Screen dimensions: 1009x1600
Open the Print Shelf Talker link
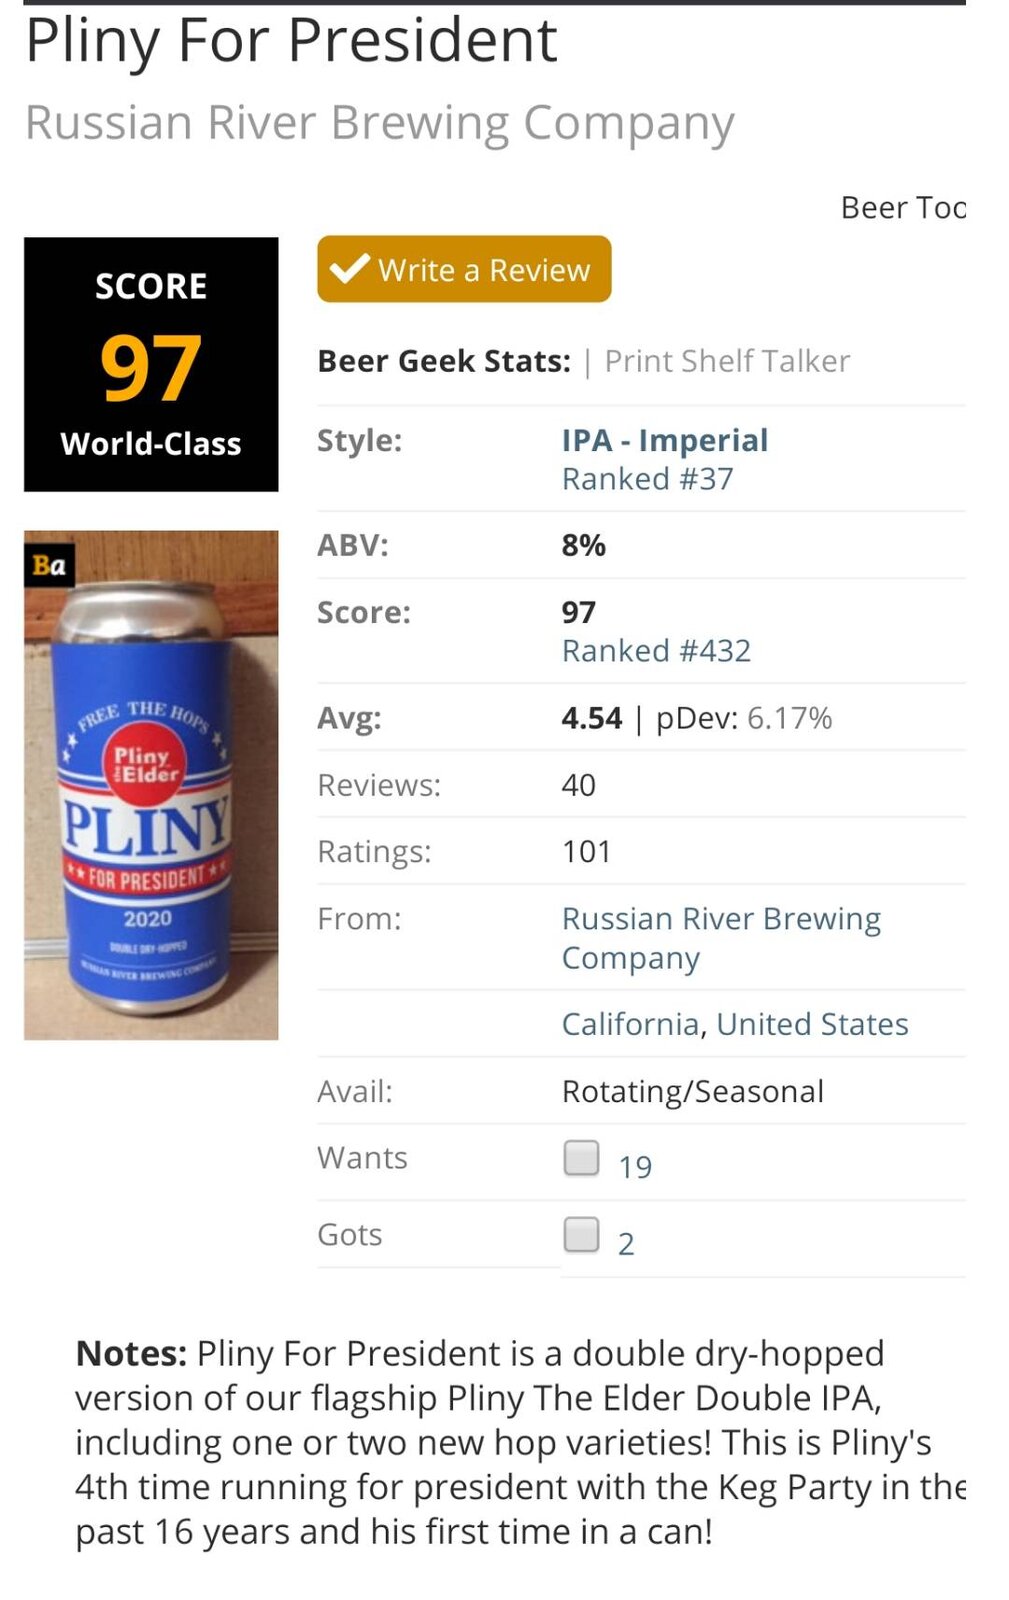727,361
